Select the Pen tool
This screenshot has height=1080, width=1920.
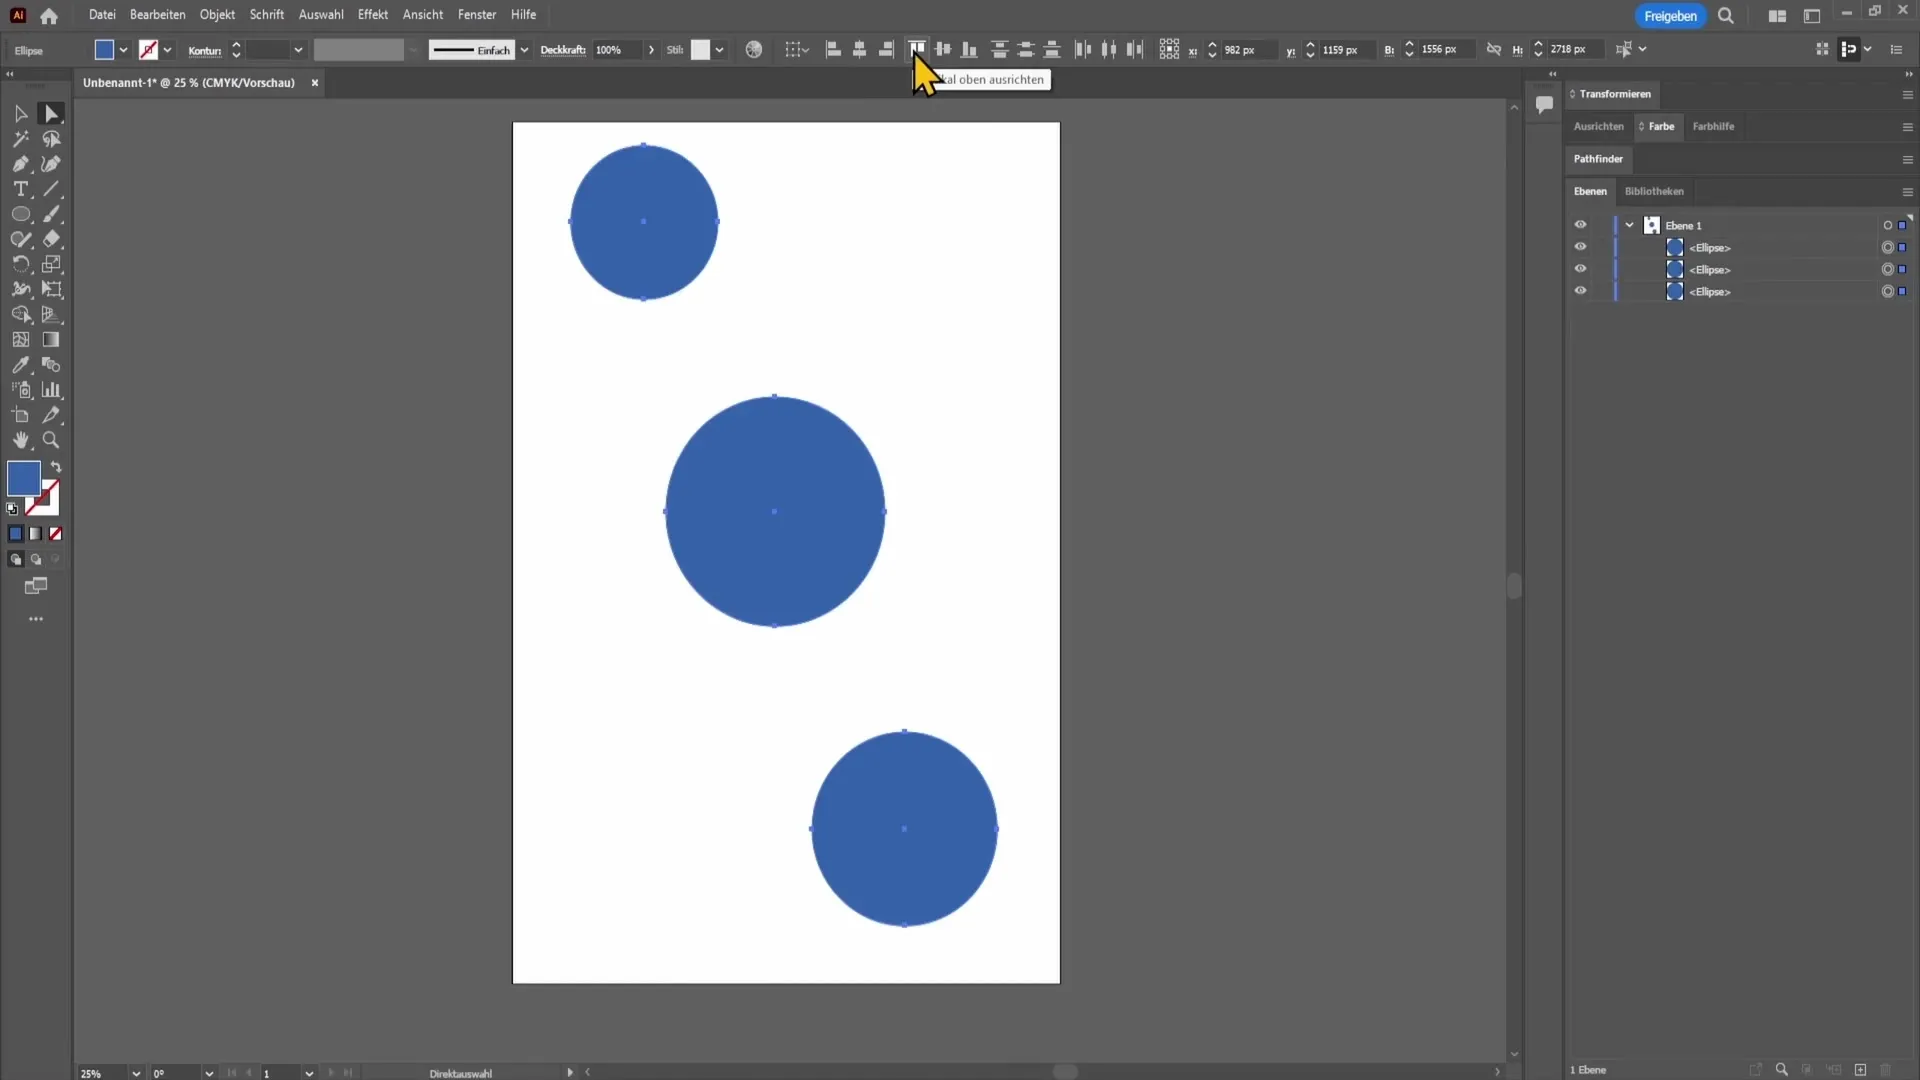pyautogui.click(x=20, y=164)
